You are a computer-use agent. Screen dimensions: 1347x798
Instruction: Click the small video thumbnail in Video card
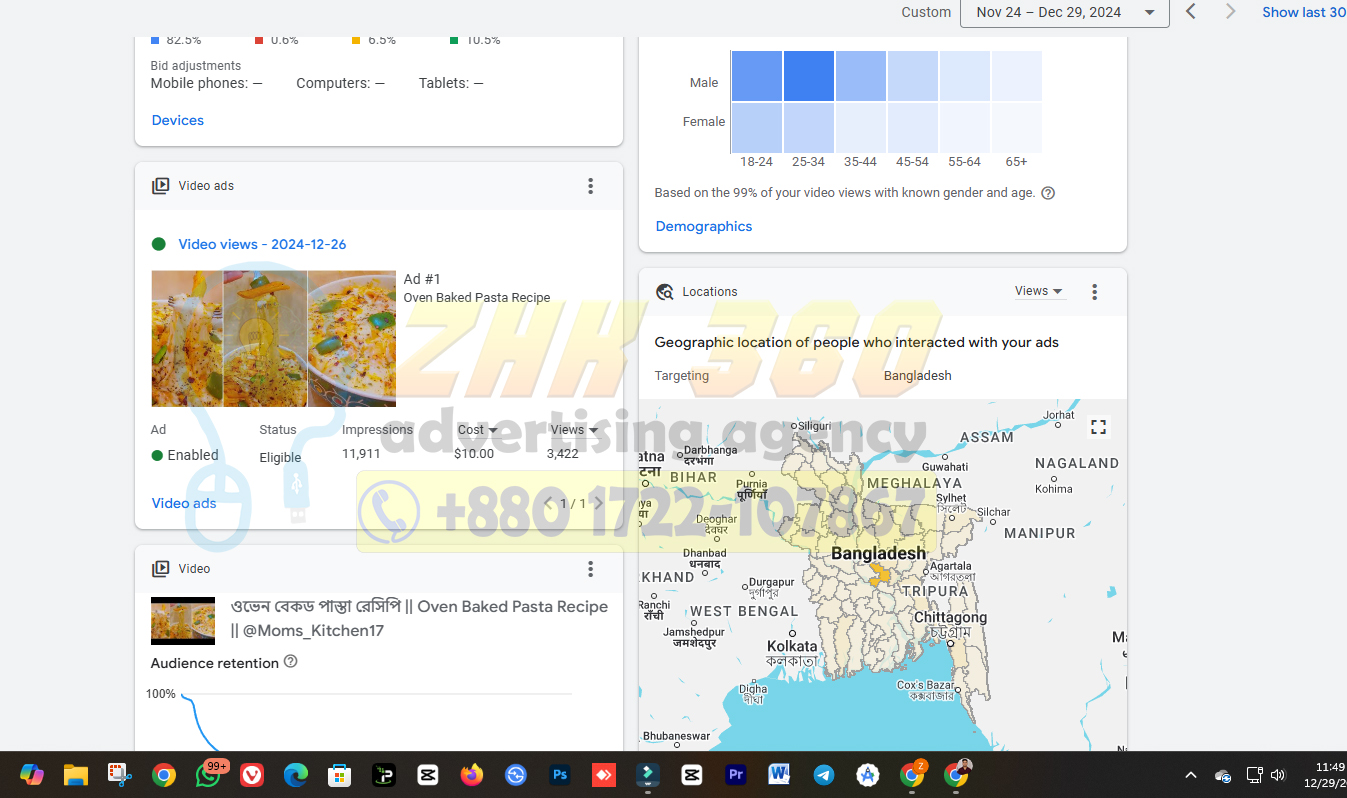(x=183, y=621)
